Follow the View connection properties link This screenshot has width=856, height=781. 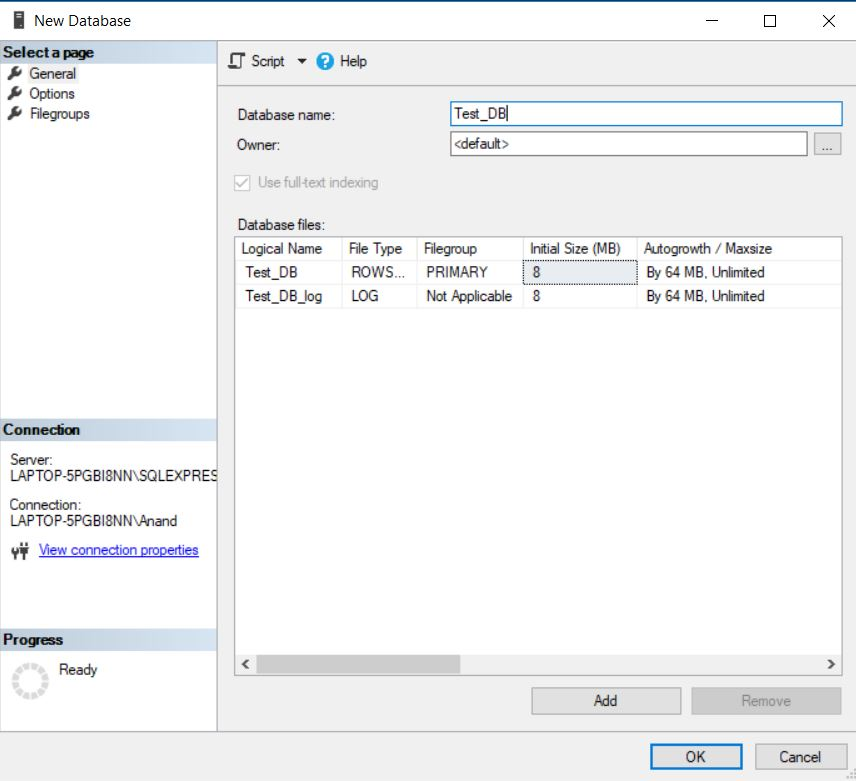click(x=119, y=550)
